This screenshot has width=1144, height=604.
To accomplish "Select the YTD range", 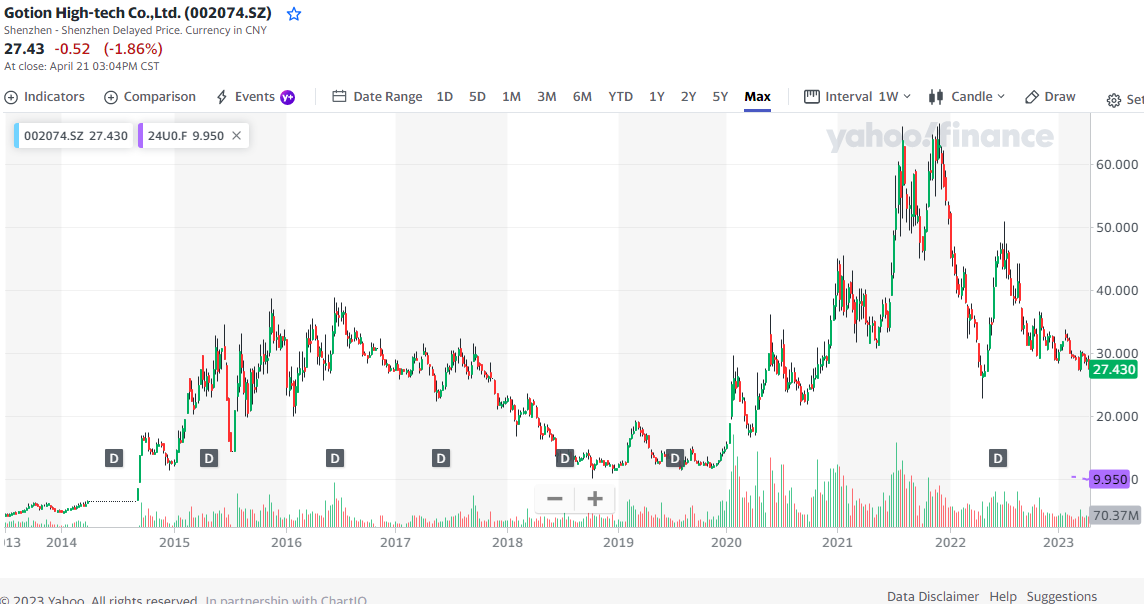I will pyautogui.click(x=620, y=96).
